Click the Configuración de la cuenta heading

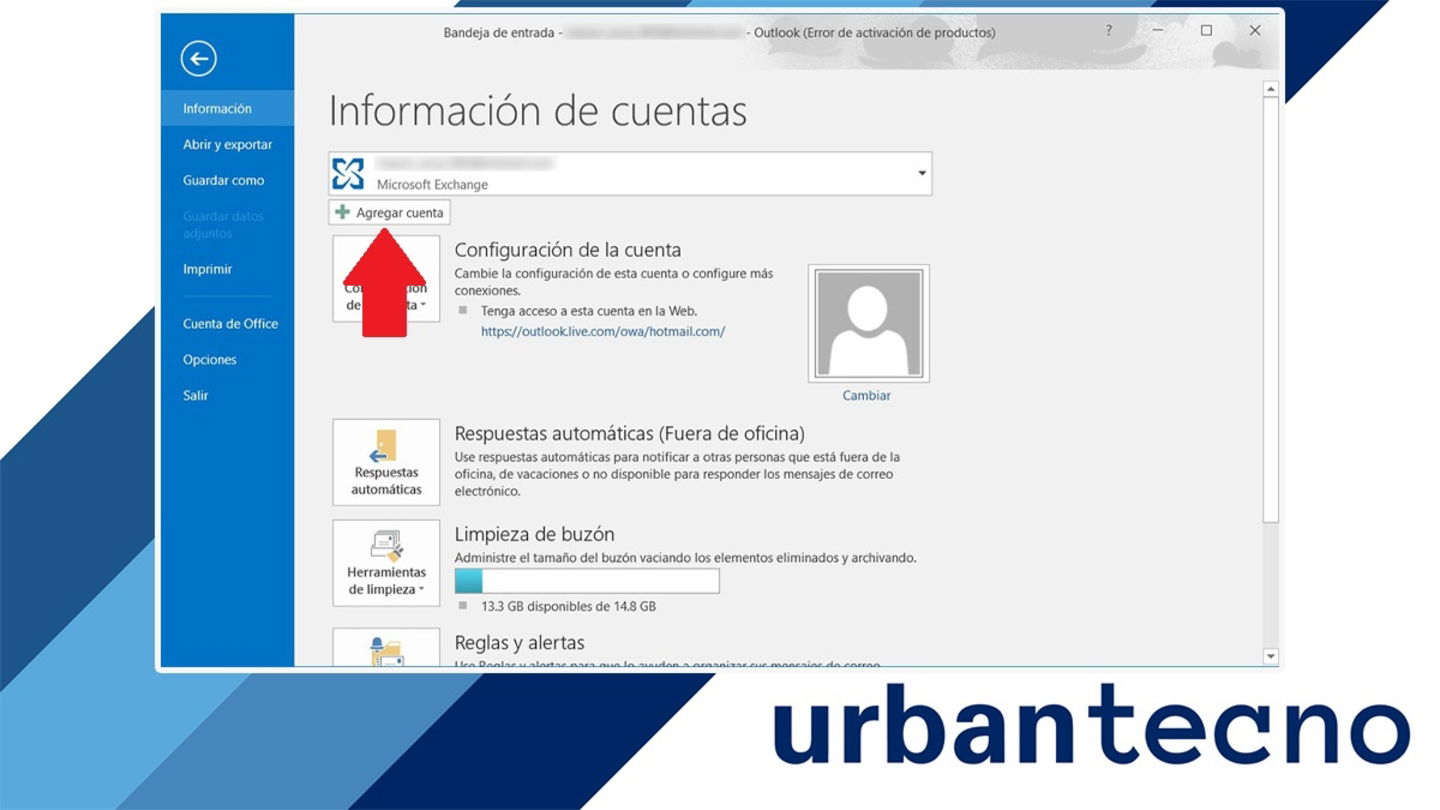click(567, 250)
